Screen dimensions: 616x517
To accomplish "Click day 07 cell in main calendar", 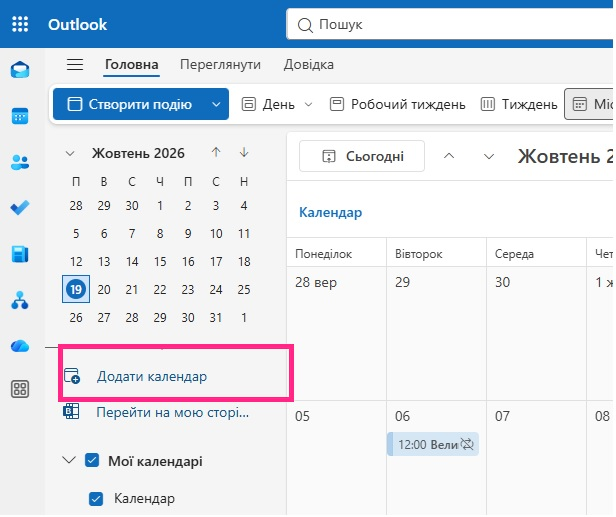I will 536,458.
